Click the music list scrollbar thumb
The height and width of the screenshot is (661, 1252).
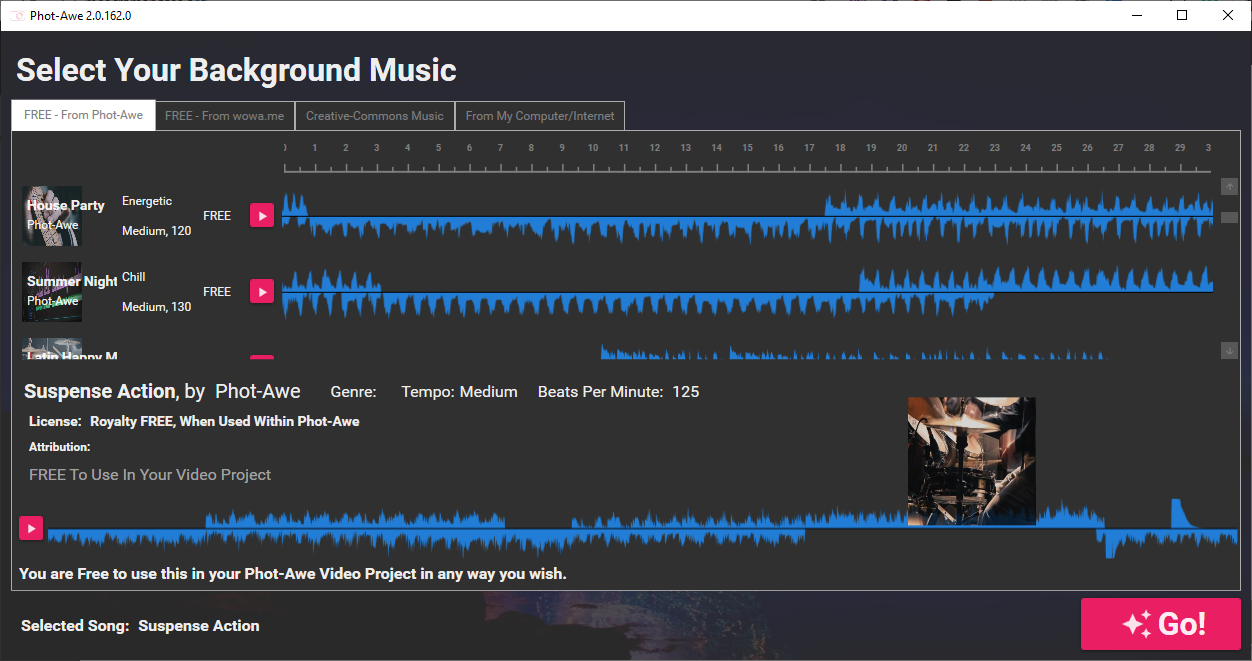tap(1230, 217)
